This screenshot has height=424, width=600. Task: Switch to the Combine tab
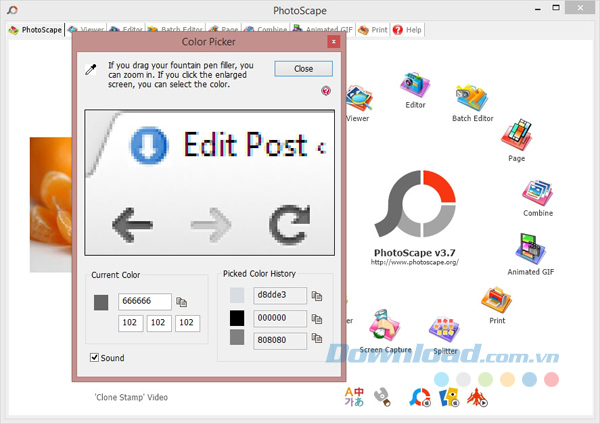[266, 29]
